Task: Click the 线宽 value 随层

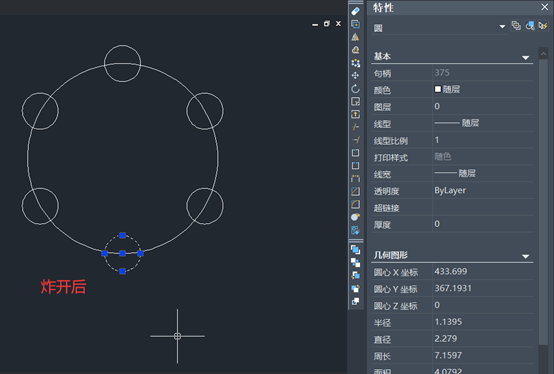Action: (x=467, y=173)
